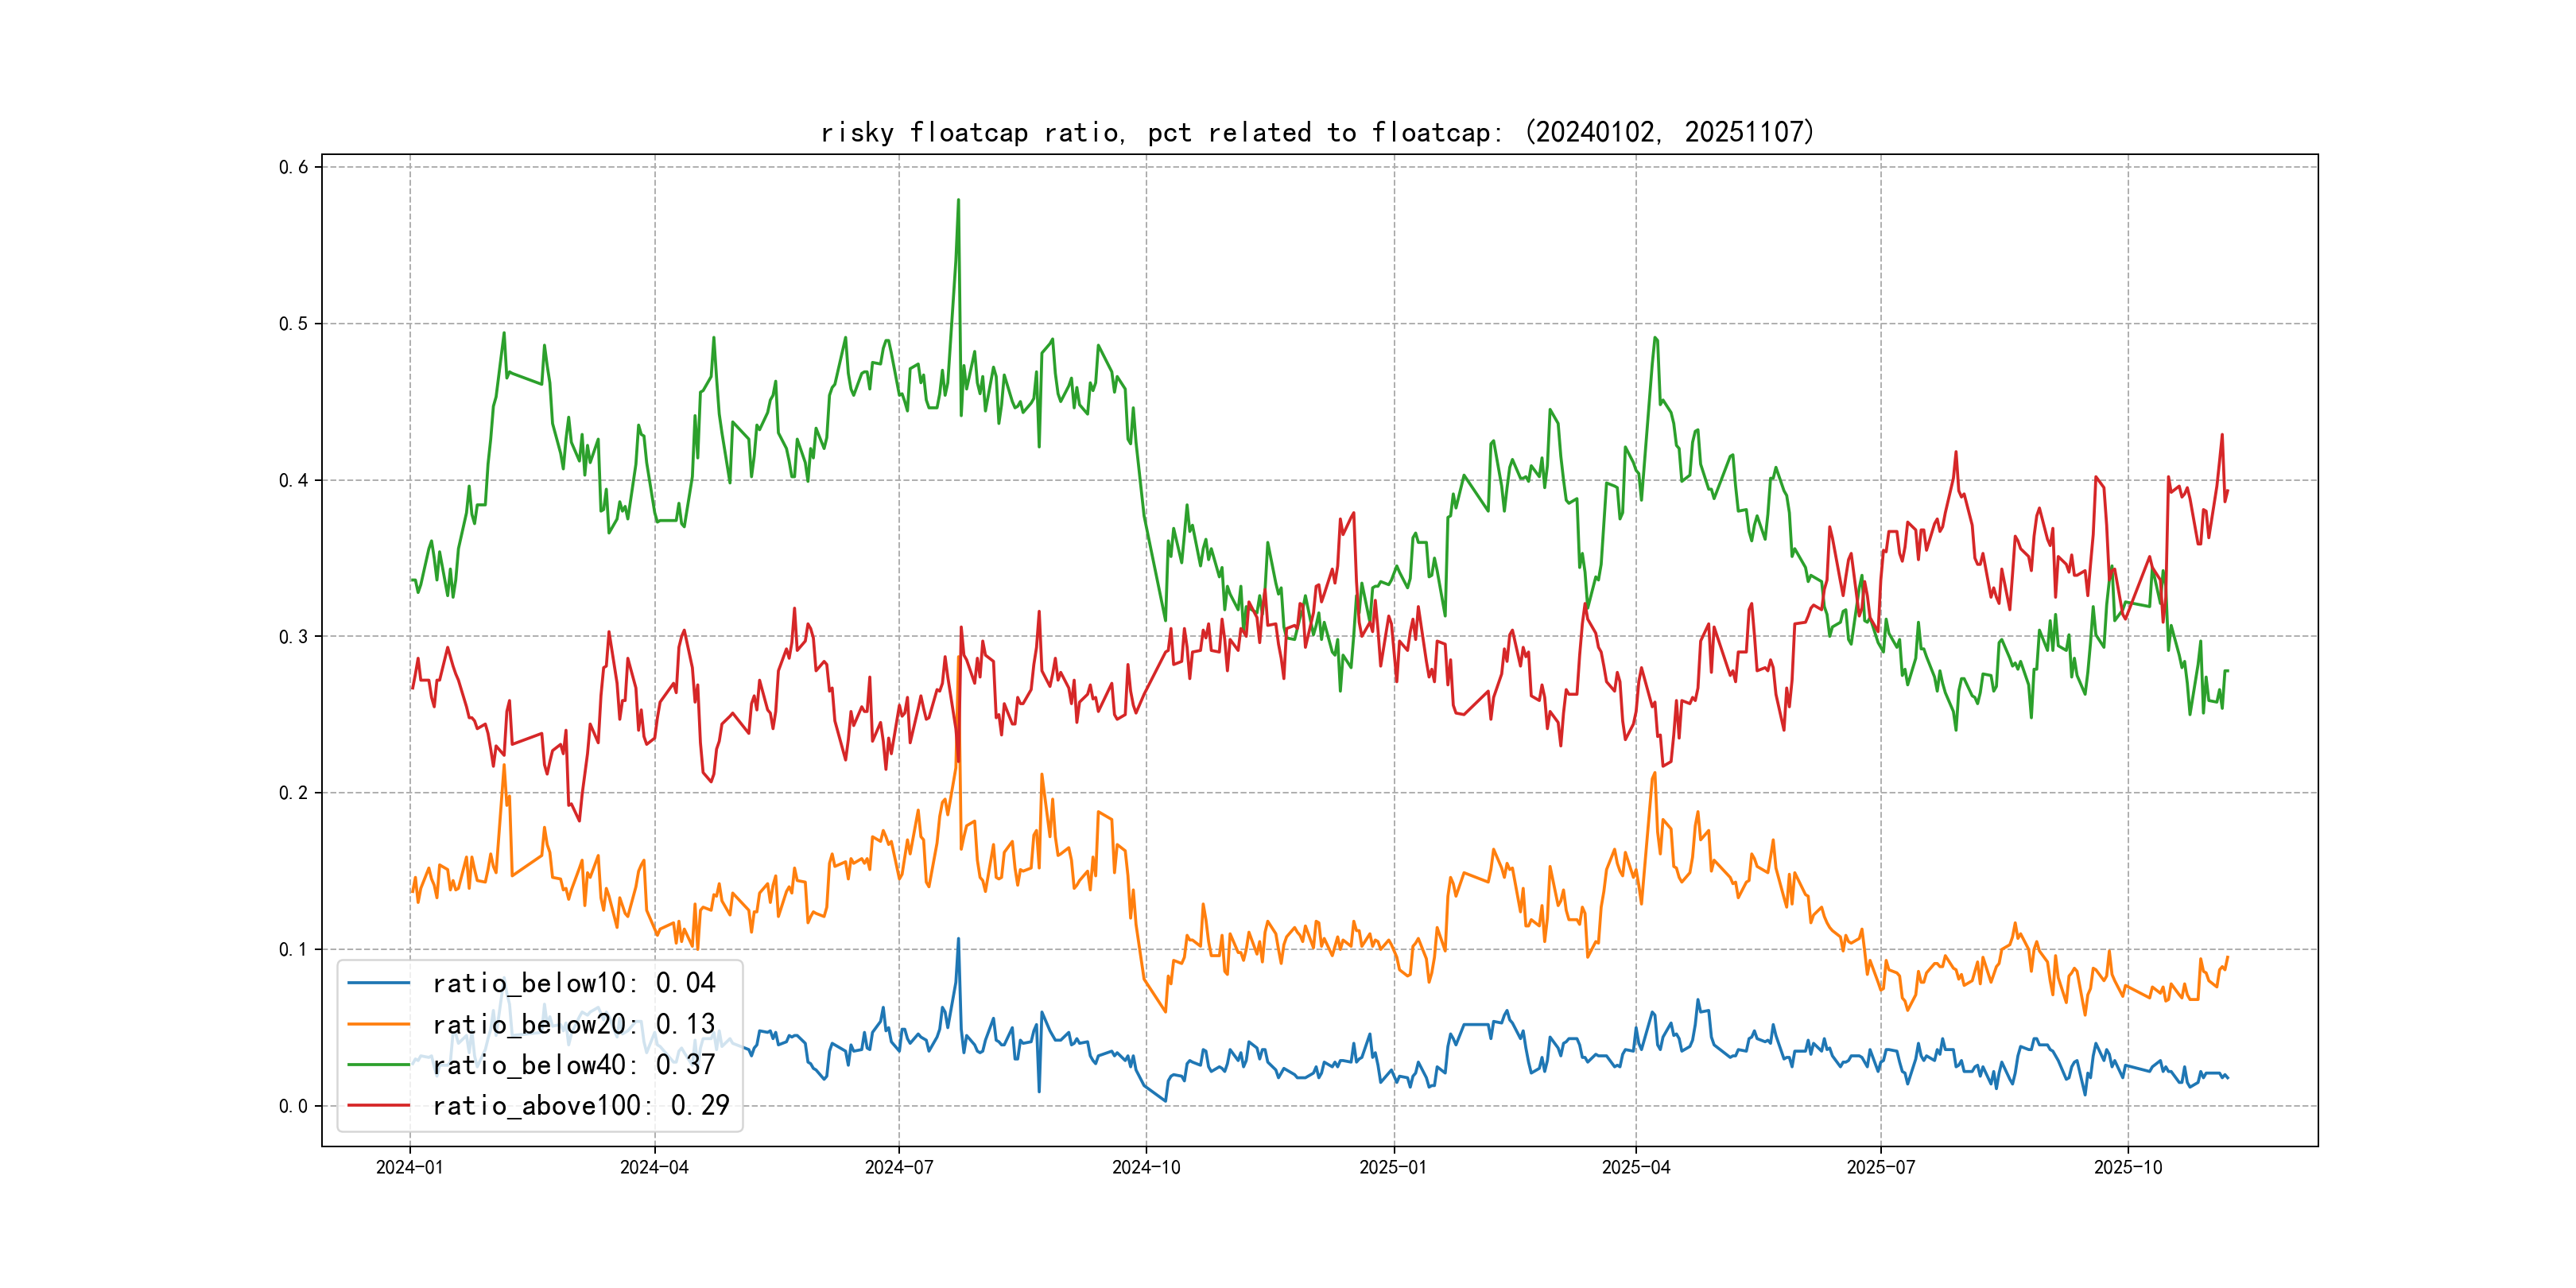The width and height of the screenshot is (2576, 1288).
Task: Select the 'ratio_below20: 0.13' legend label
Action: coord(573,1024)
